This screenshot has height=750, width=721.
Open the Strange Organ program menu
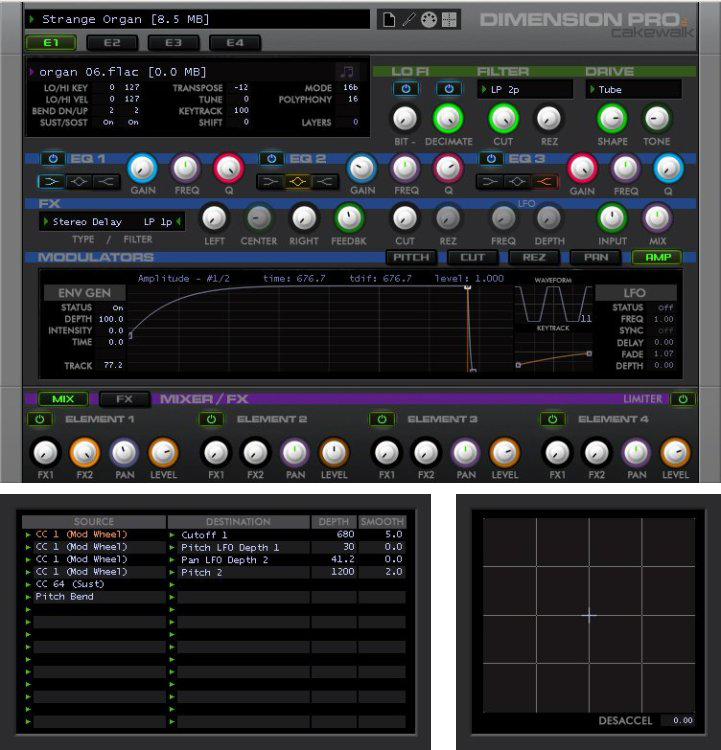point(197,20)
